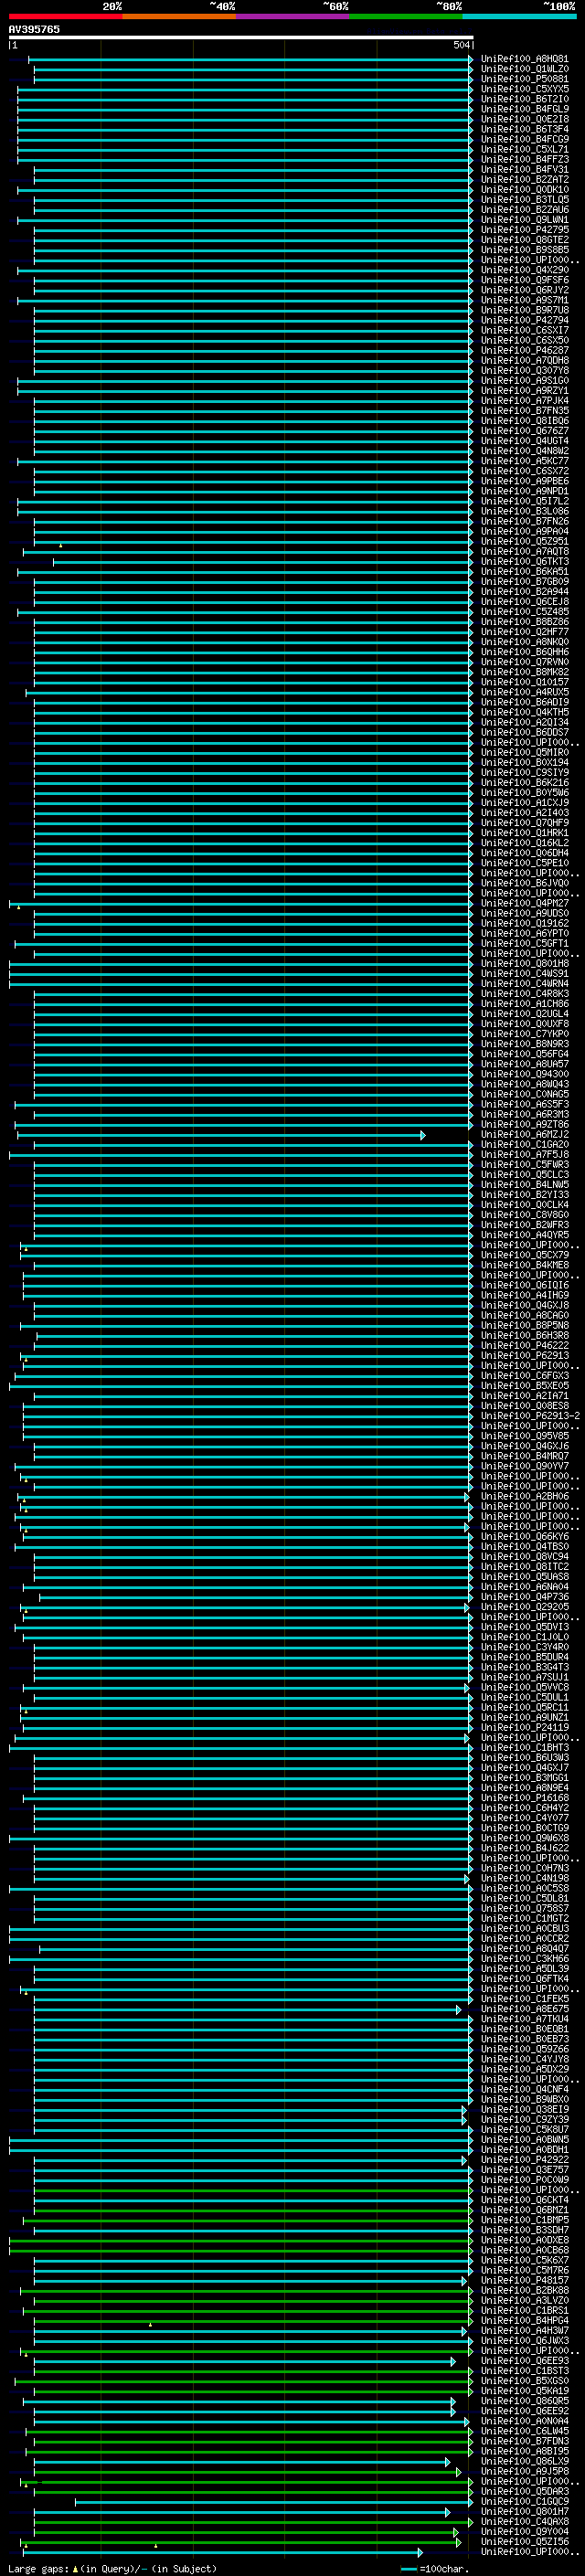Select hit label UniRef100_A8HQ81

click(525, 59)
